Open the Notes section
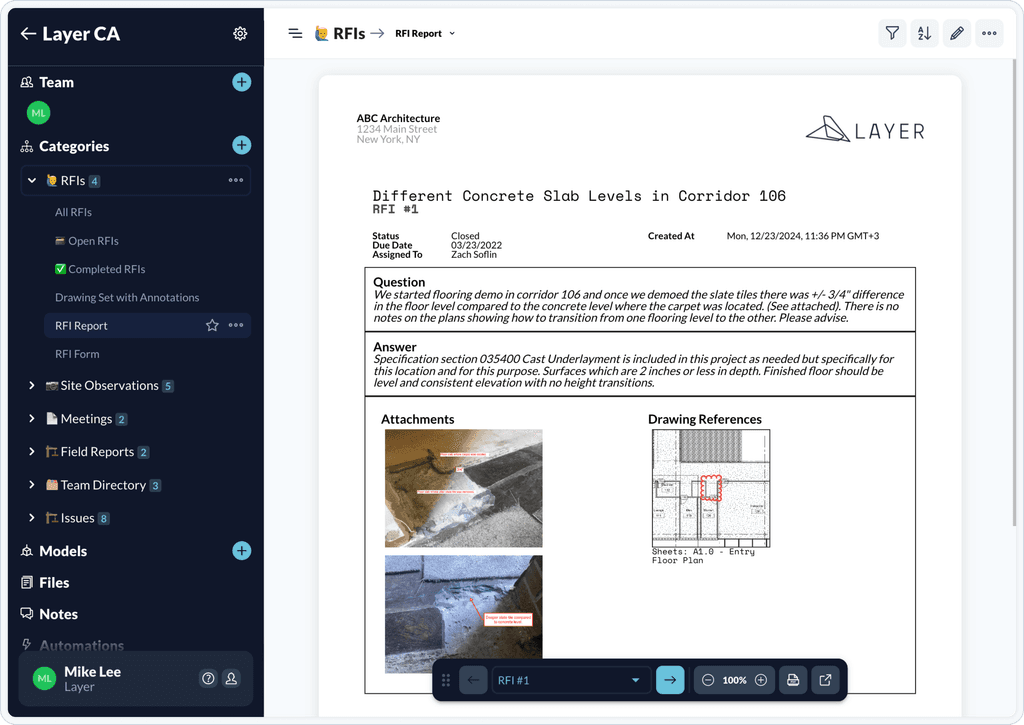The height and width of the screenshot is (725, 1024). (x=58, y=614)
